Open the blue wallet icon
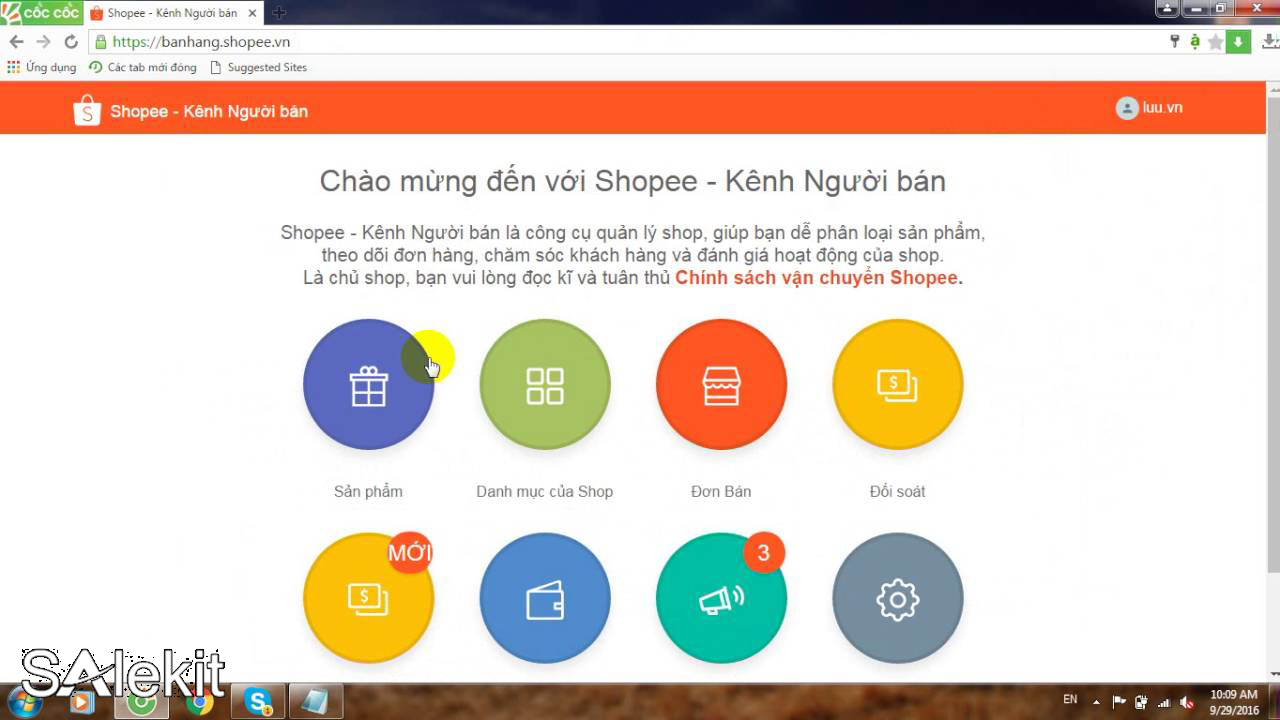This screenshot has width=1280, height=720. click(x=544, y=597)
